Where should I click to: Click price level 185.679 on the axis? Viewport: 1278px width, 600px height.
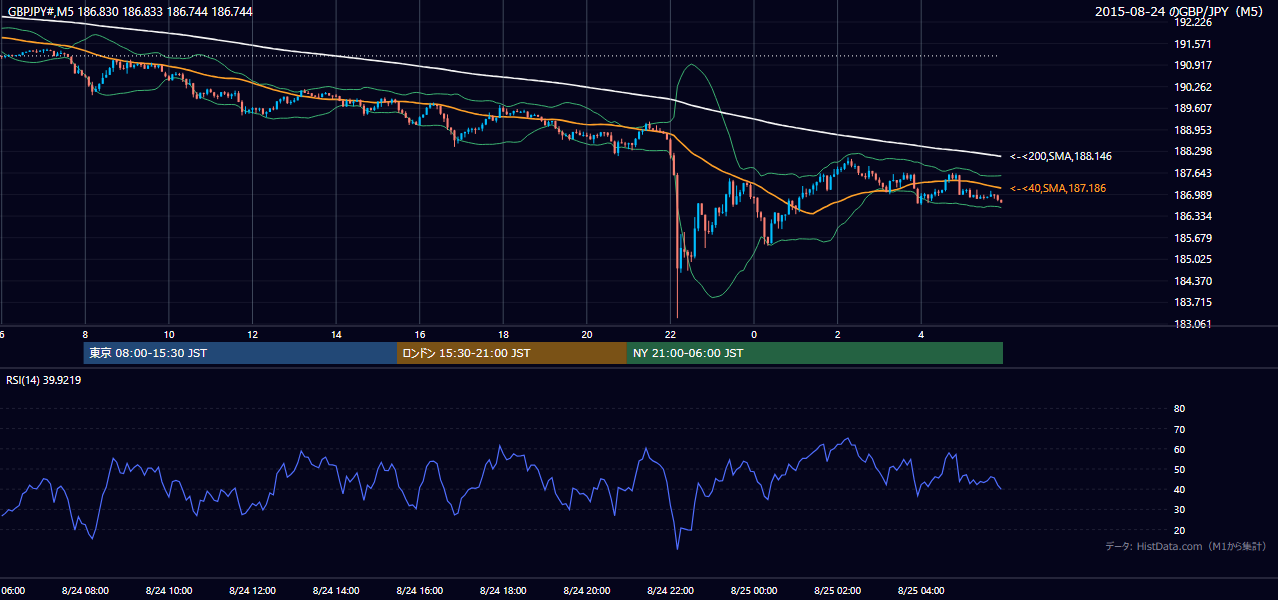pos(1192,239)
